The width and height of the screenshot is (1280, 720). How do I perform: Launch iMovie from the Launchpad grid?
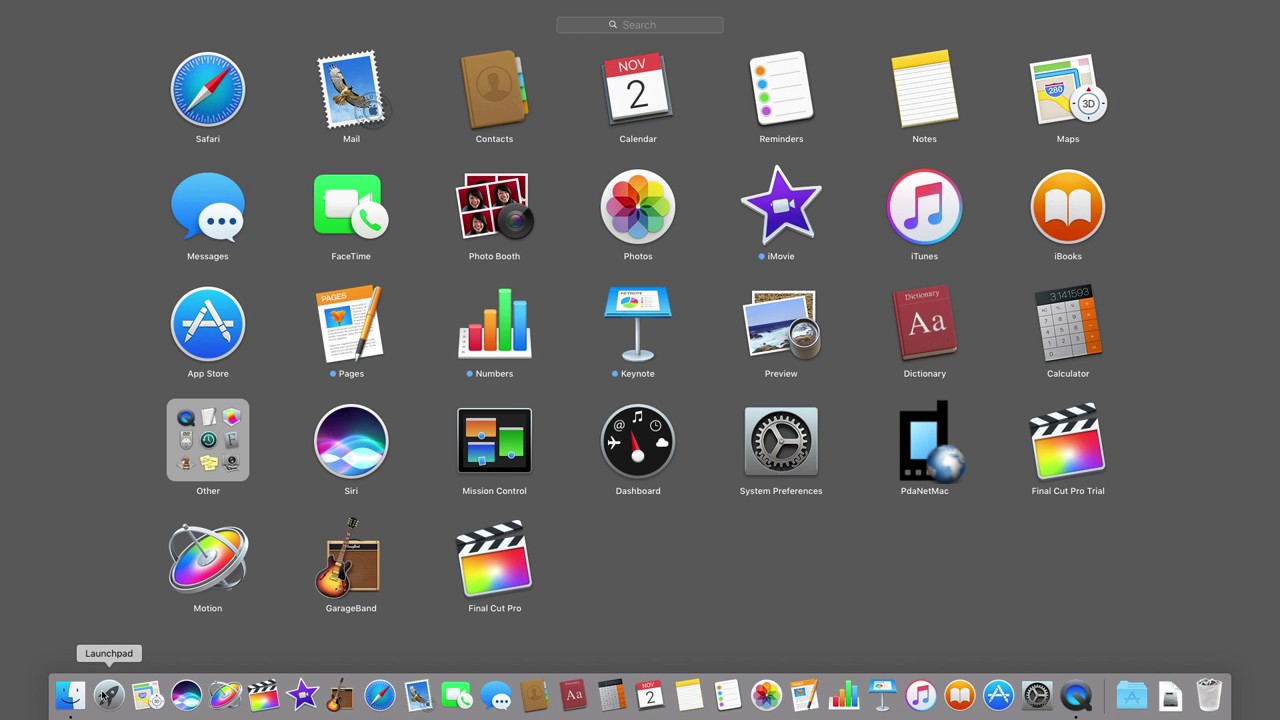click(x=781, y=207)
